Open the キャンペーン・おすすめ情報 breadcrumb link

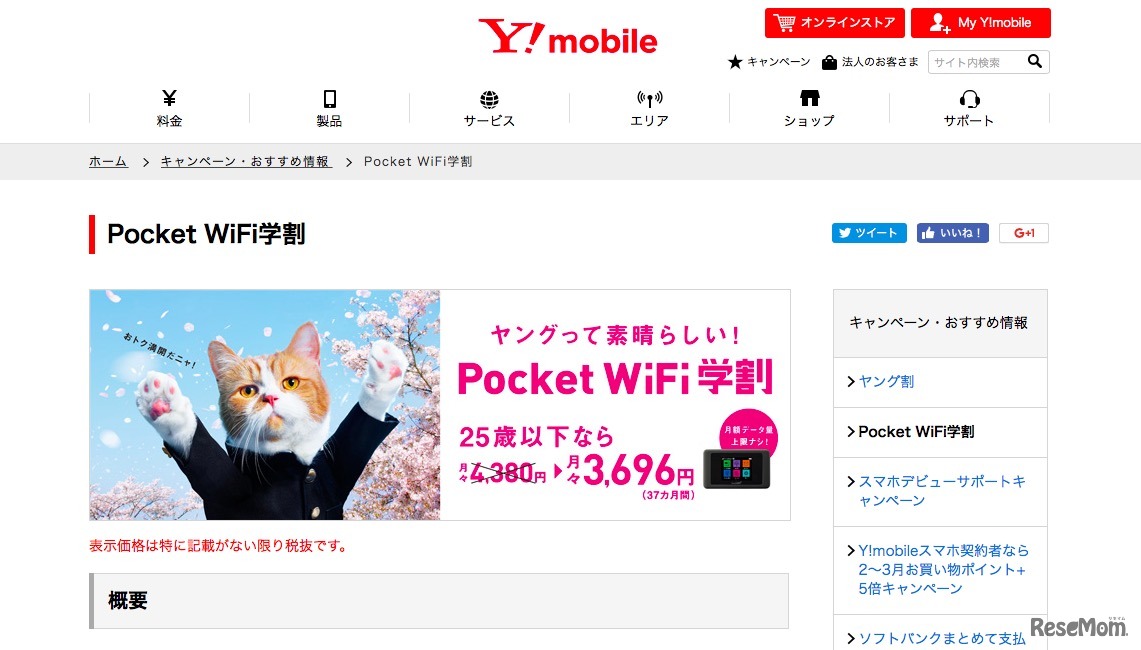[x=246, y=162]
